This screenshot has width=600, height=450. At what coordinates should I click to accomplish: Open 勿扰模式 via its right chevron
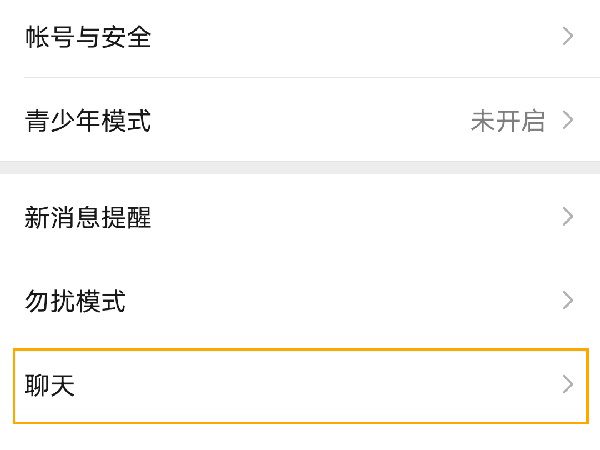568,300
